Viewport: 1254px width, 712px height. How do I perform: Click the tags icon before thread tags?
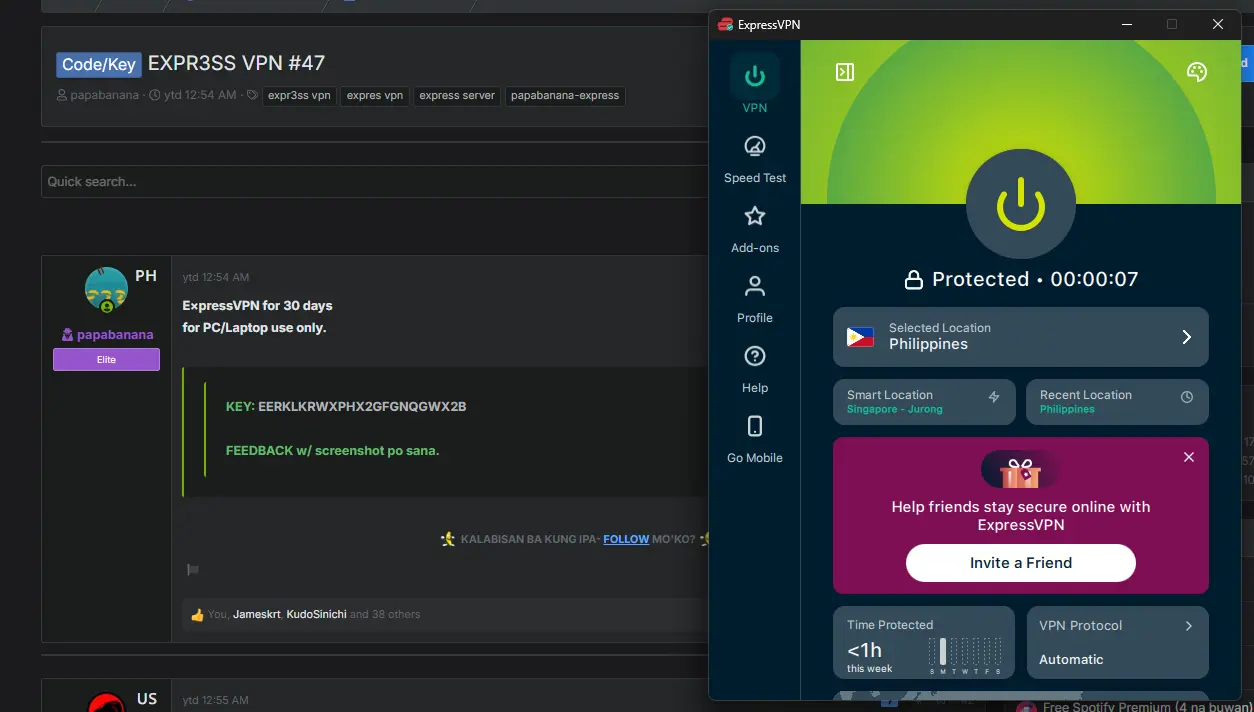coord(252,96)
